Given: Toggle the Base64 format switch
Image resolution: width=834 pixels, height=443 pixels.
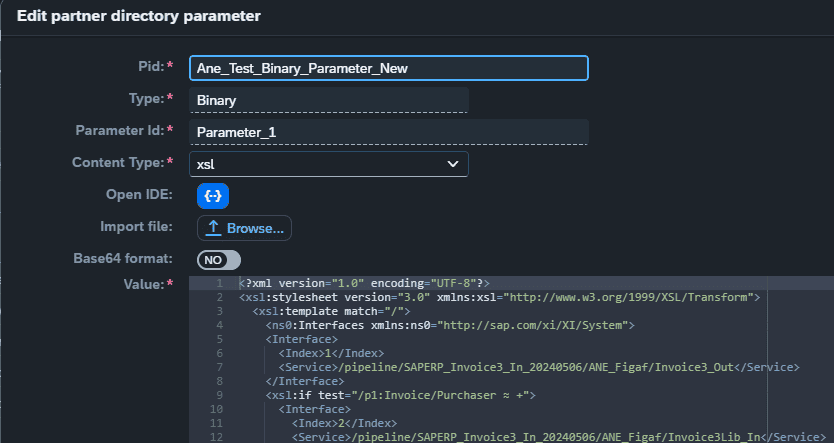Looking at the screenshot, I should pyautogui.click(x=219, y=260).
